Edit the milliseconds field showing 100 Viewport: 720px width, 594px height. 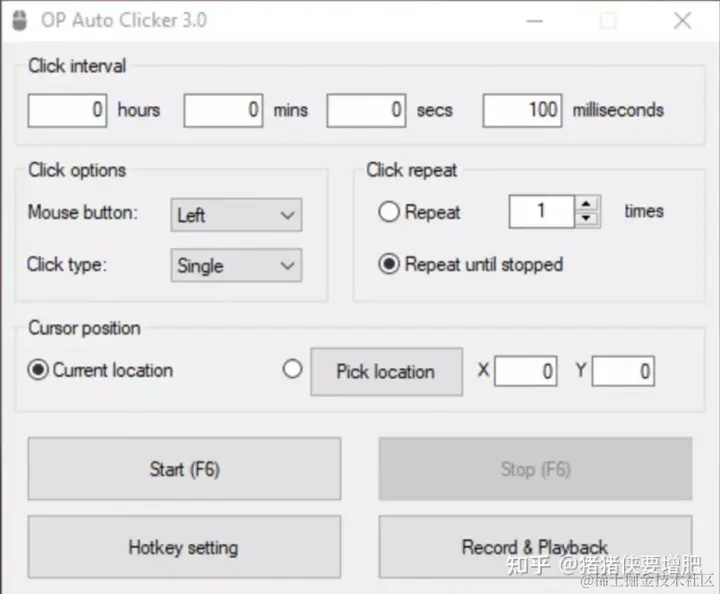pos(522,111)
